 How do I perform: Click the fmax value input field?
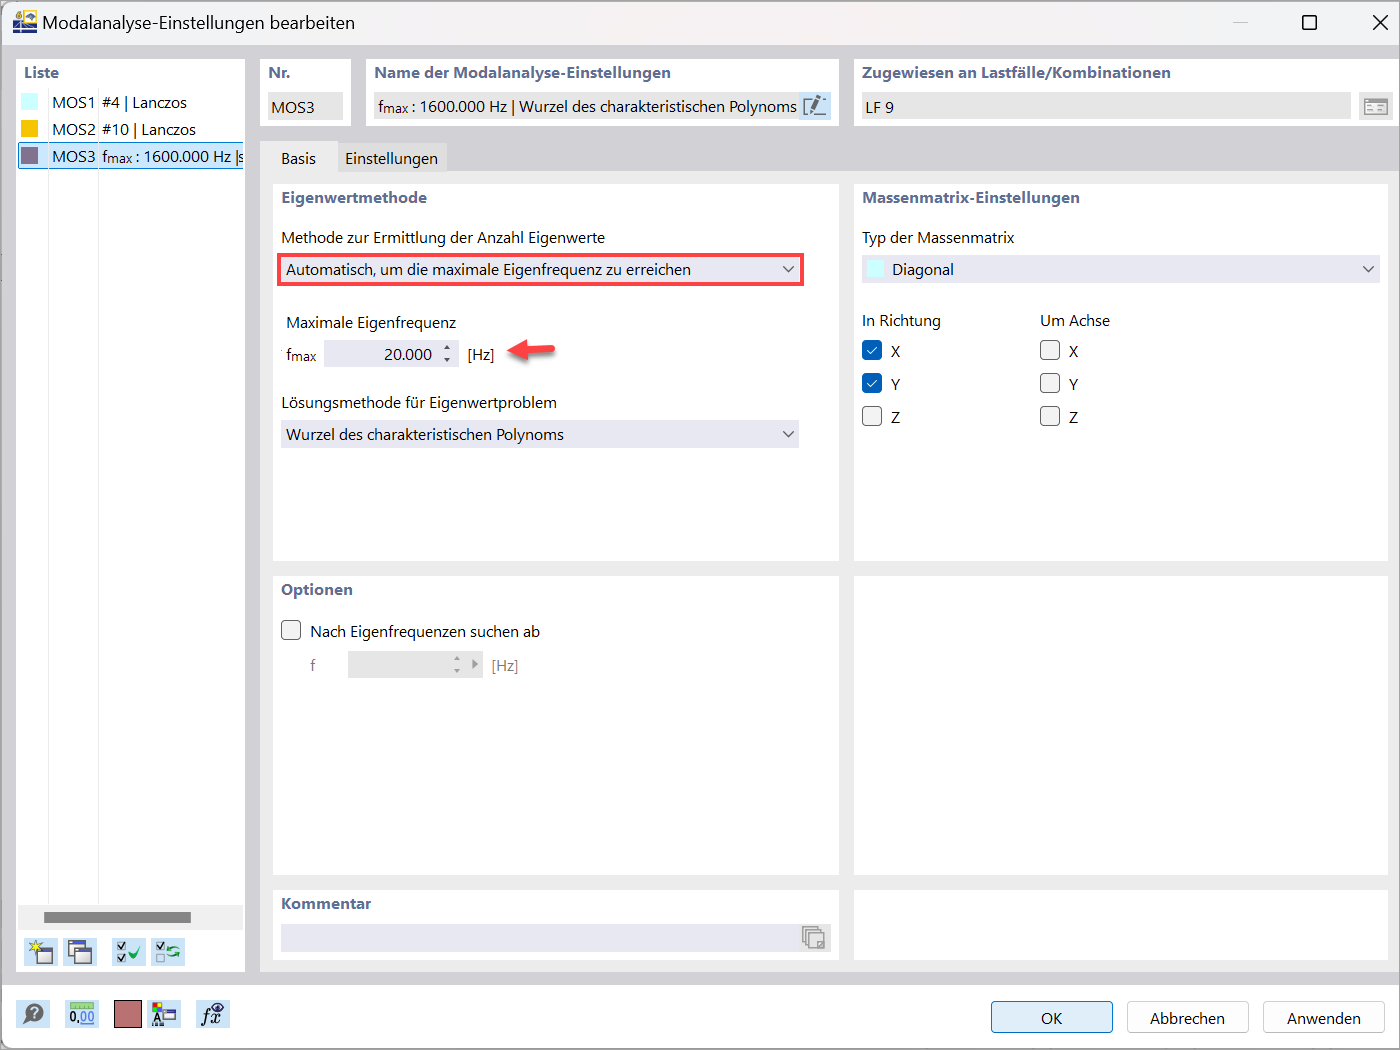click(382, 354)
